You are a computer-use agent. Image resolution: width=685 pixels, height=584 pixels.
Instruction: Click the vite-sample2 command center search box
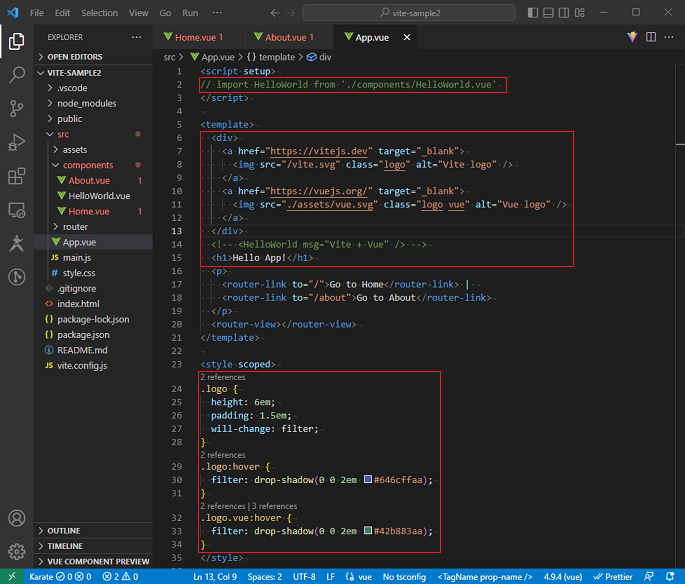pyautogui.click(x=409, y=13)
